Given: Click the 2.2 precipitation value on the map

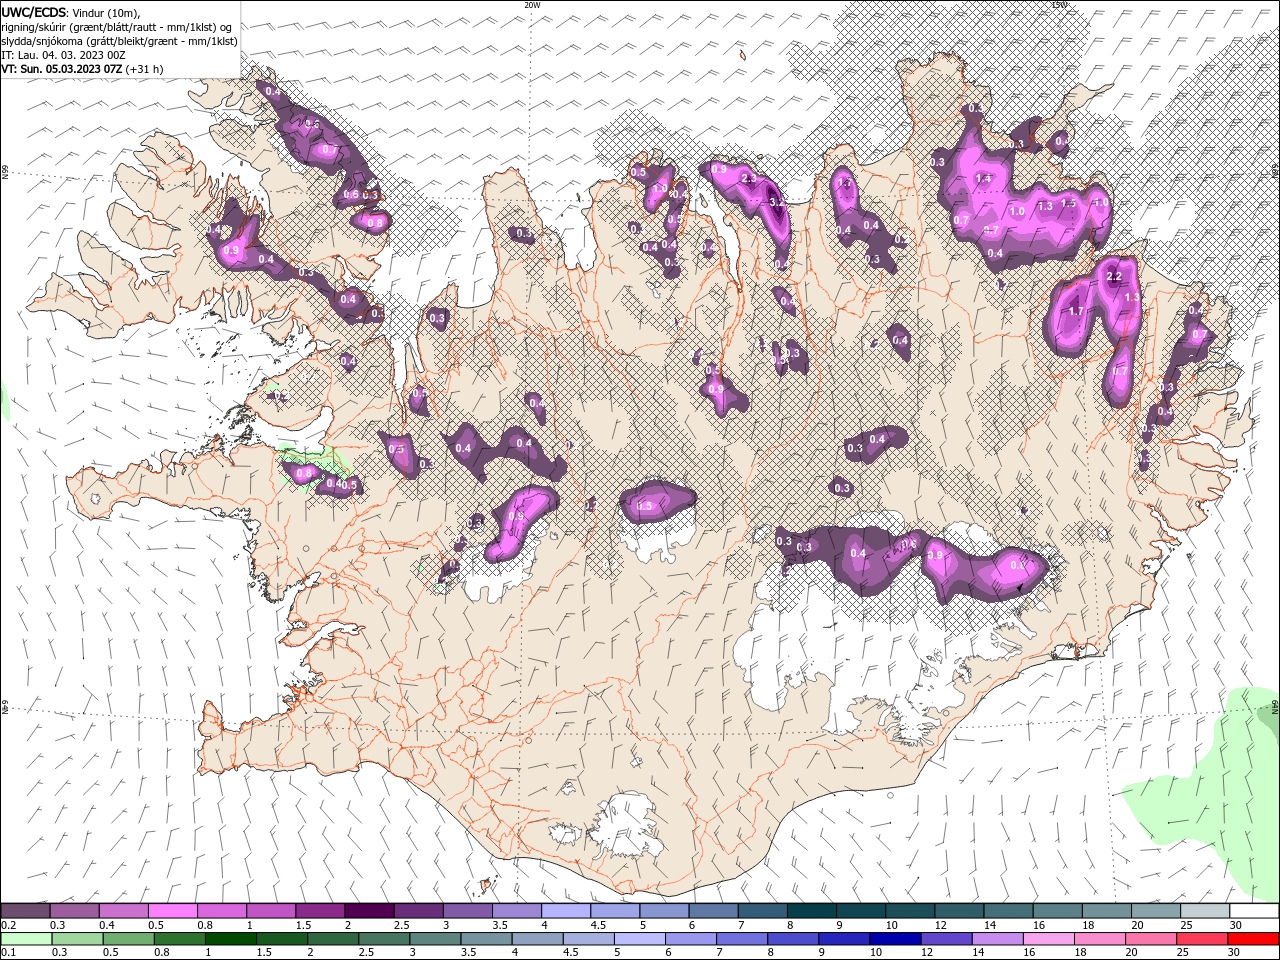Looking at the screenshot, I should click(1115, 276).
